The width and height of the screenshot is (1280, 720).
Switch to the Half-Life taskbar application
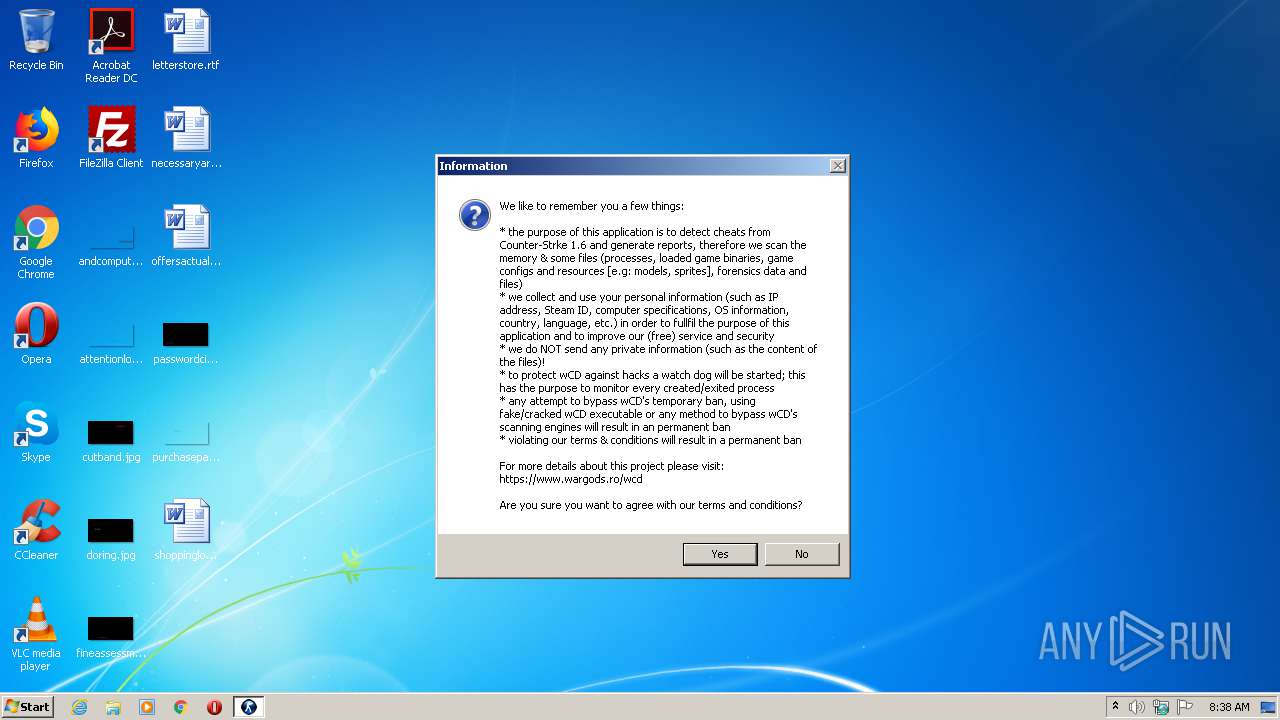point(248,707)
